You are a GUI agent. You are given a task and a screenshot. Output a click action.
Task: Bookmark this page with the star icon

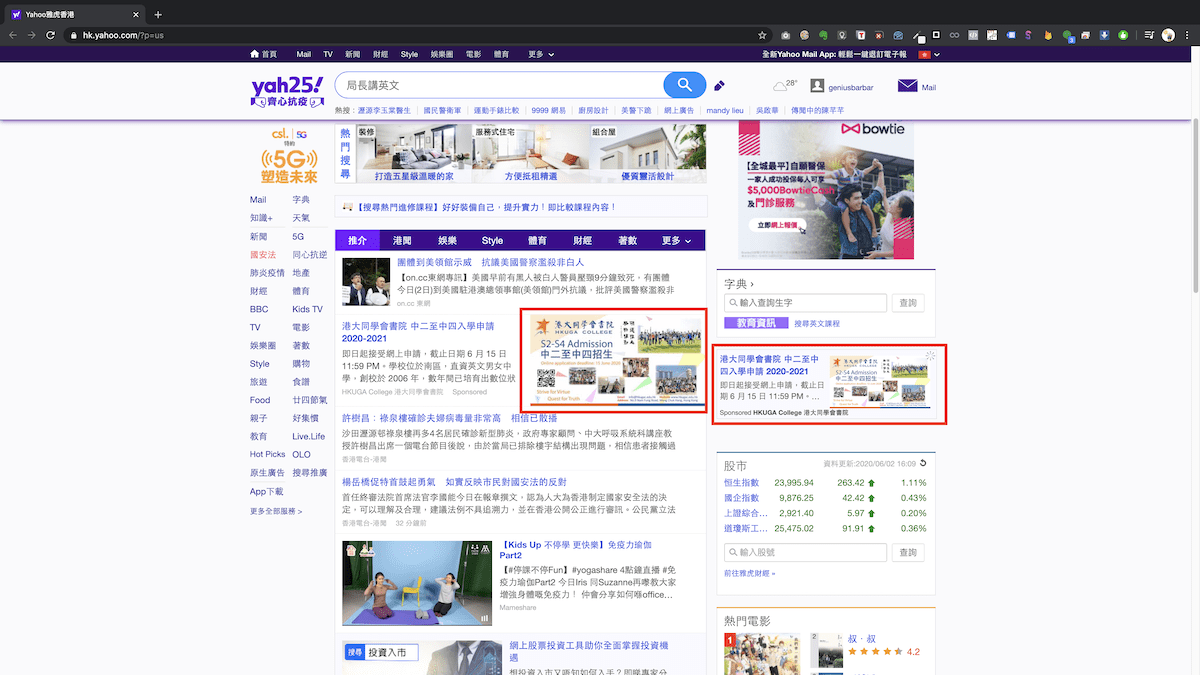762,35
